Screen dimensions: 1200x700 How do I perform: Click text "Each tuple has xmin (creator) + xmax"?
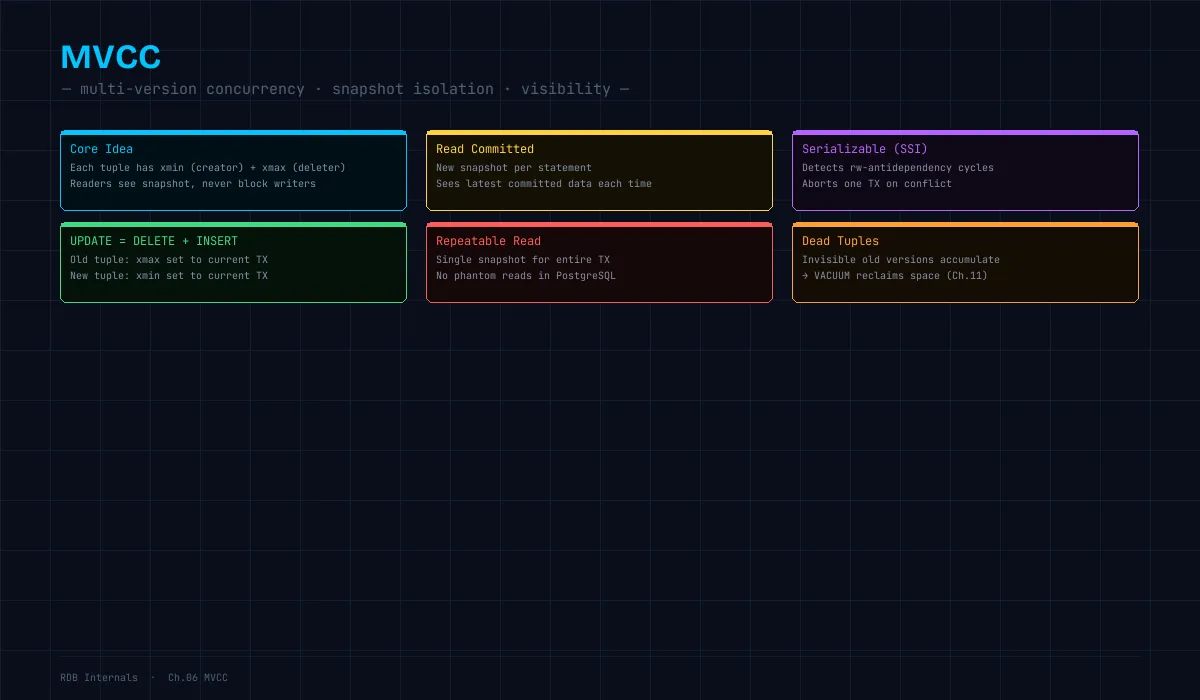(178, 168)
